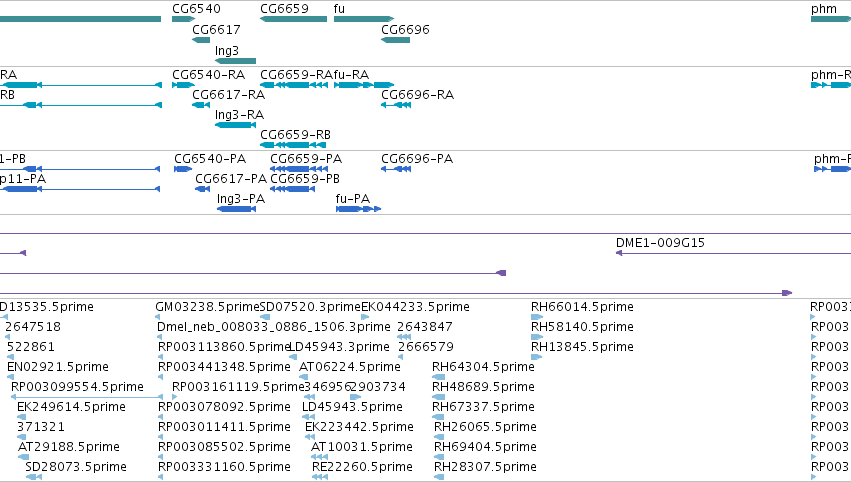Open the RP003099554.5prime EST
Viewport: 851px width, 482px height.
pos(87,397)
